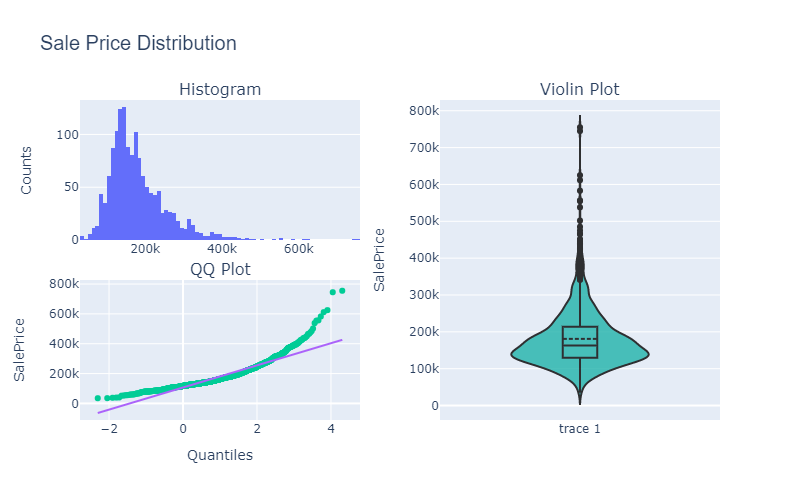Click the Violin Plot subplot title

coord(579,89)
